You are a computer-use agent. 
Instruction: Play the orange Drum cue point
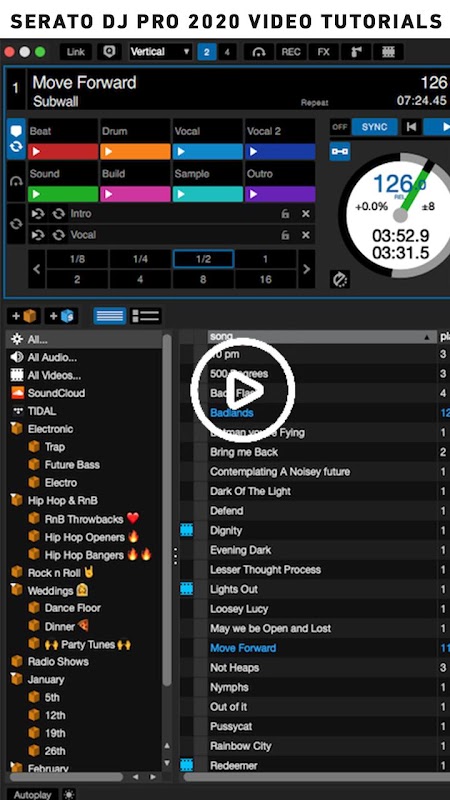click(136, 152)
